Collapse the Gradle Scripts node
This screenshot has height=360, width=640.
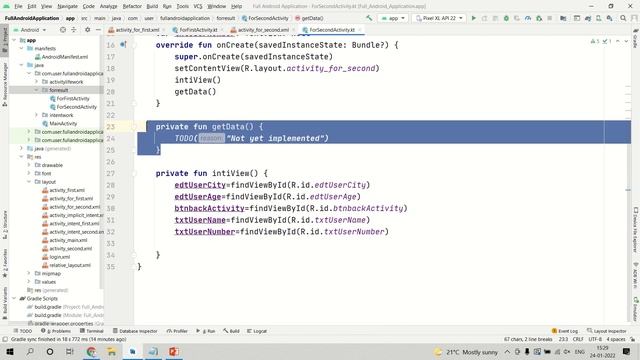(x=14, y=298)
